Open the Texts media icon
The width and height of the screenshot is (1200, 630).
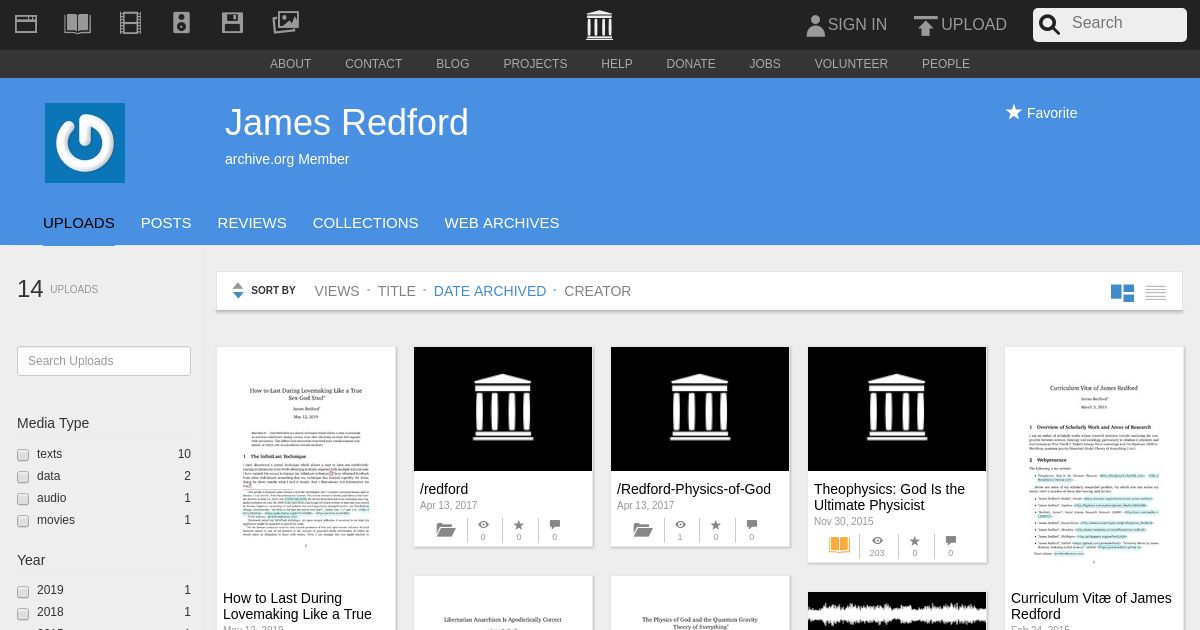click(78, 23)
